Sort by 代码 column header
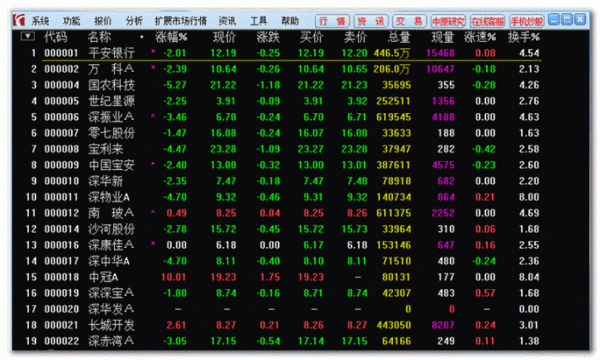600x360 pixels. (55, 37)
